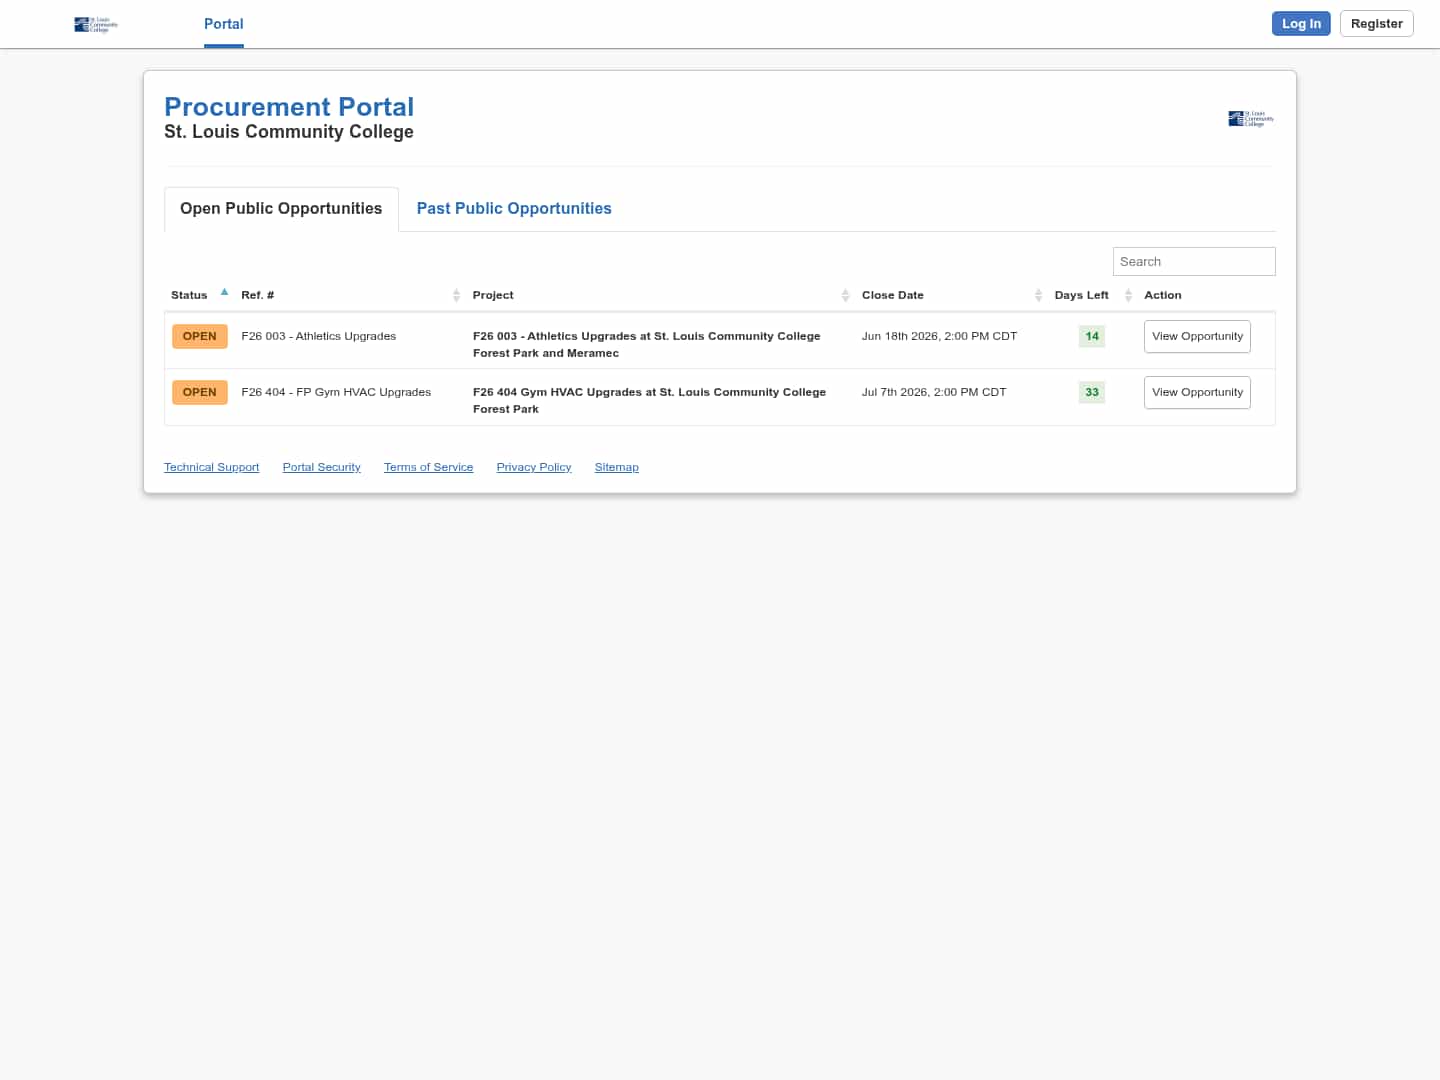Viewport: 1440px width, 1080px height.
Task: Click the days left badge '33'
Action: pos(1092,393)
